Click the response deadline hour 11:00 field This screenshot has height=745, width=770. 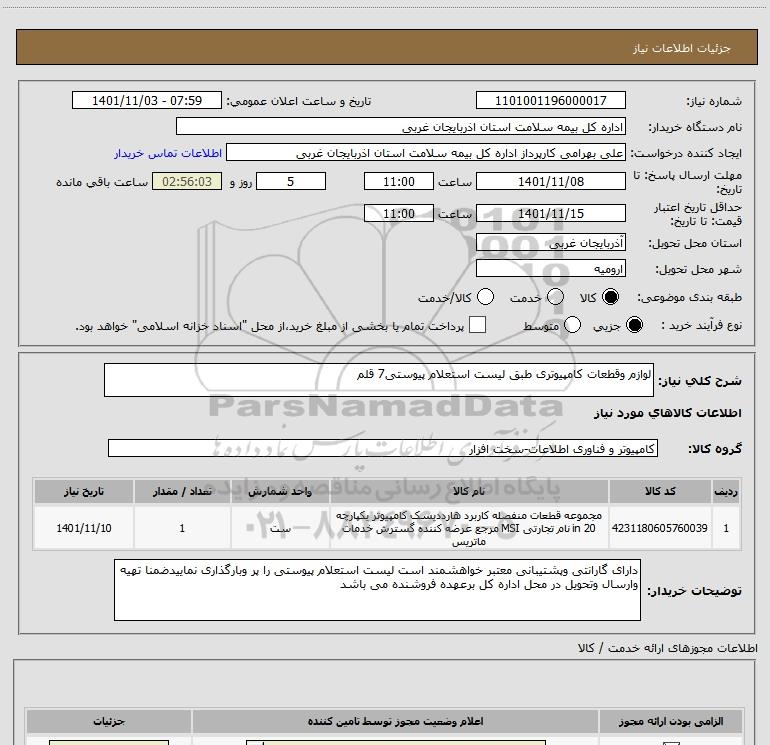(399, 182)
